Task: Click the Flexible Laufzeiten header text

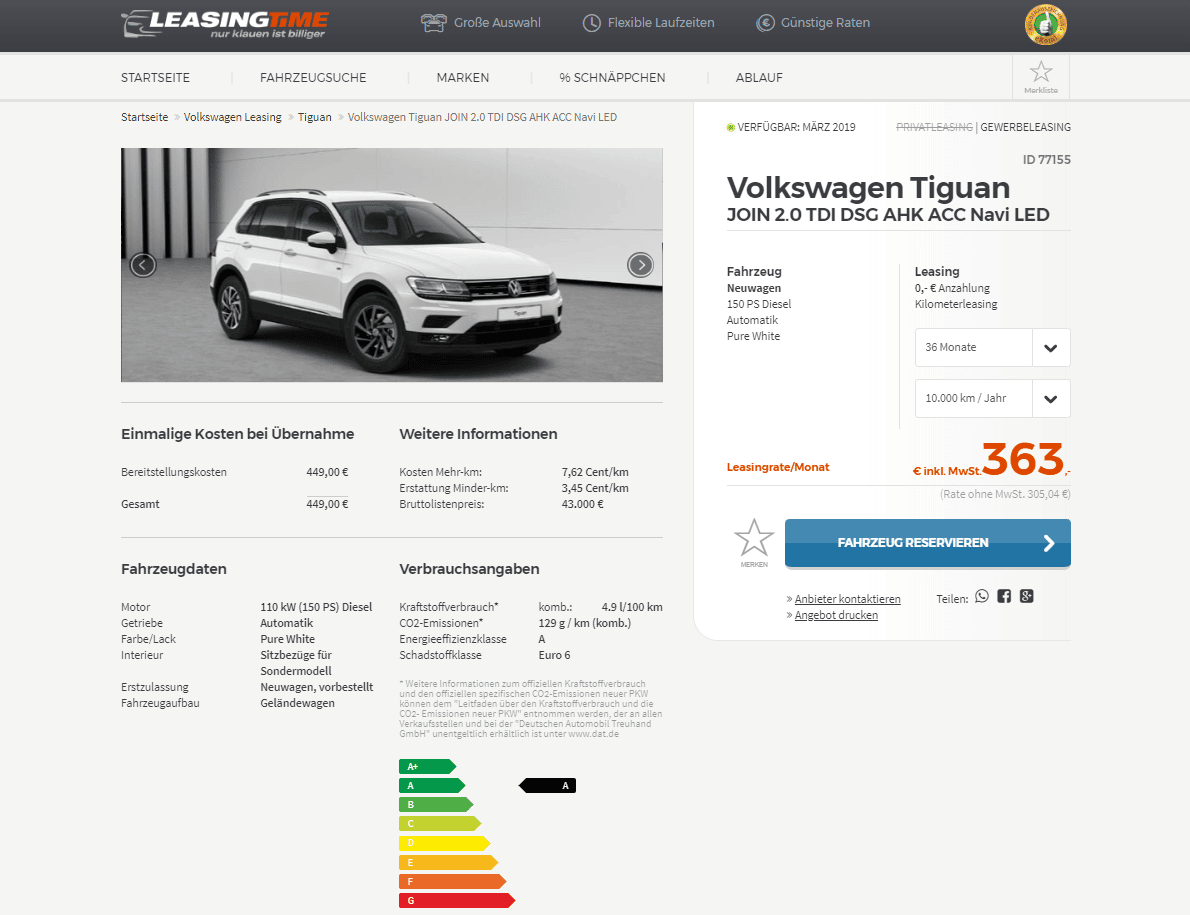Action: click(x=661, y=23)
